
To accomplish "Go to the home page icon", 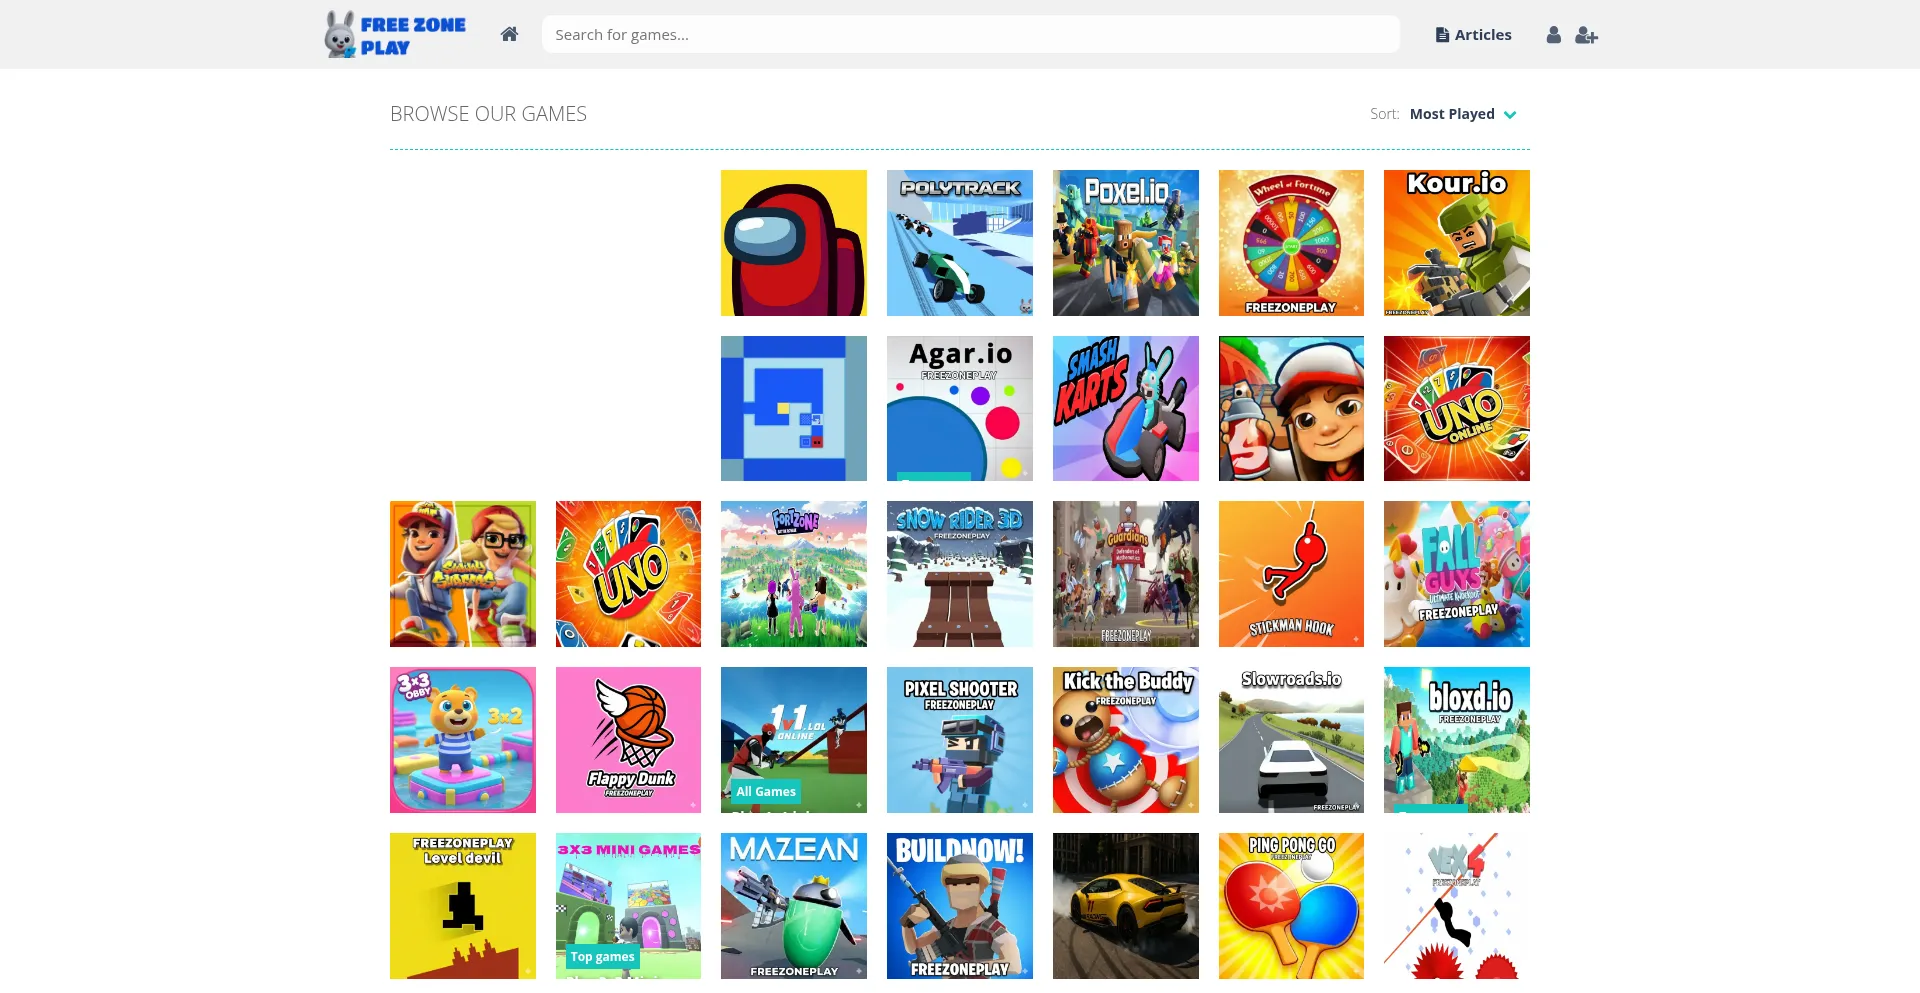I will tap(509, 34).
